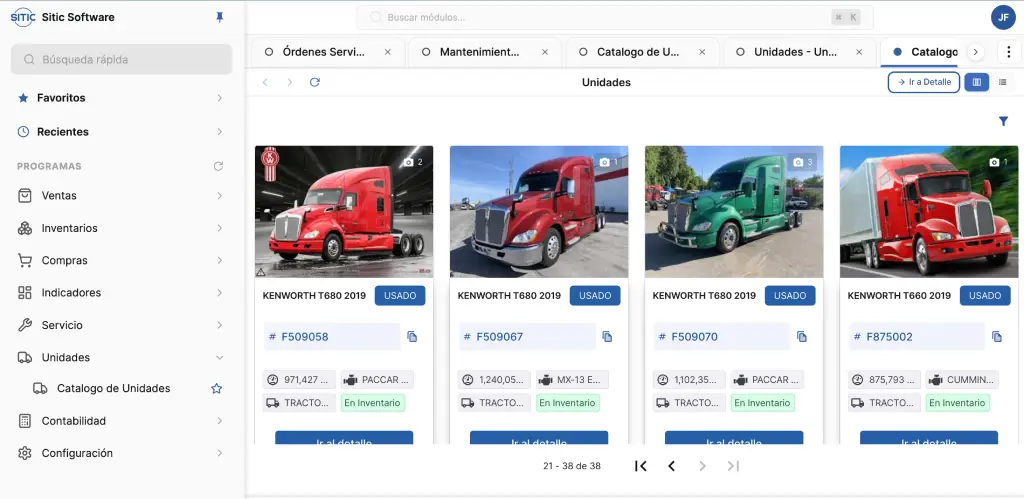
Task: Close the Mantenimient... tab
Action: point(545,52)
